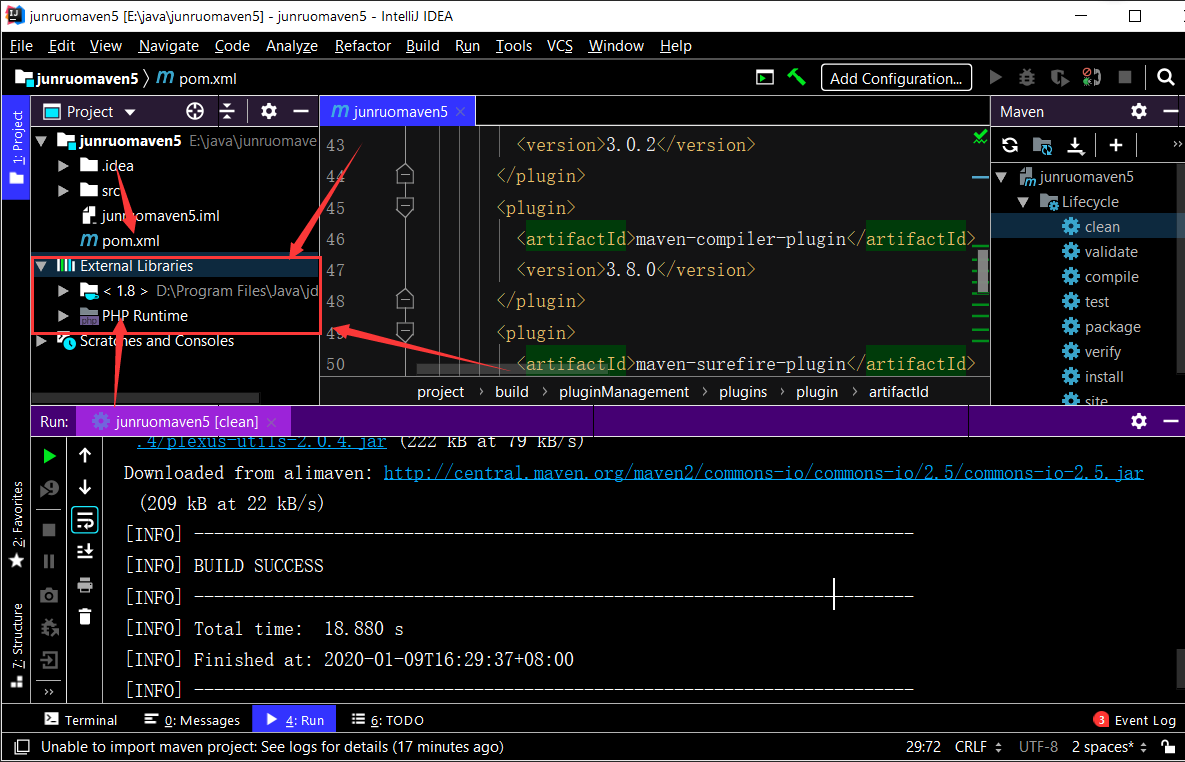Collapse the External Libraries node
The height and width of the screenshot is (762, 1185).
click(x=41, y=266)
